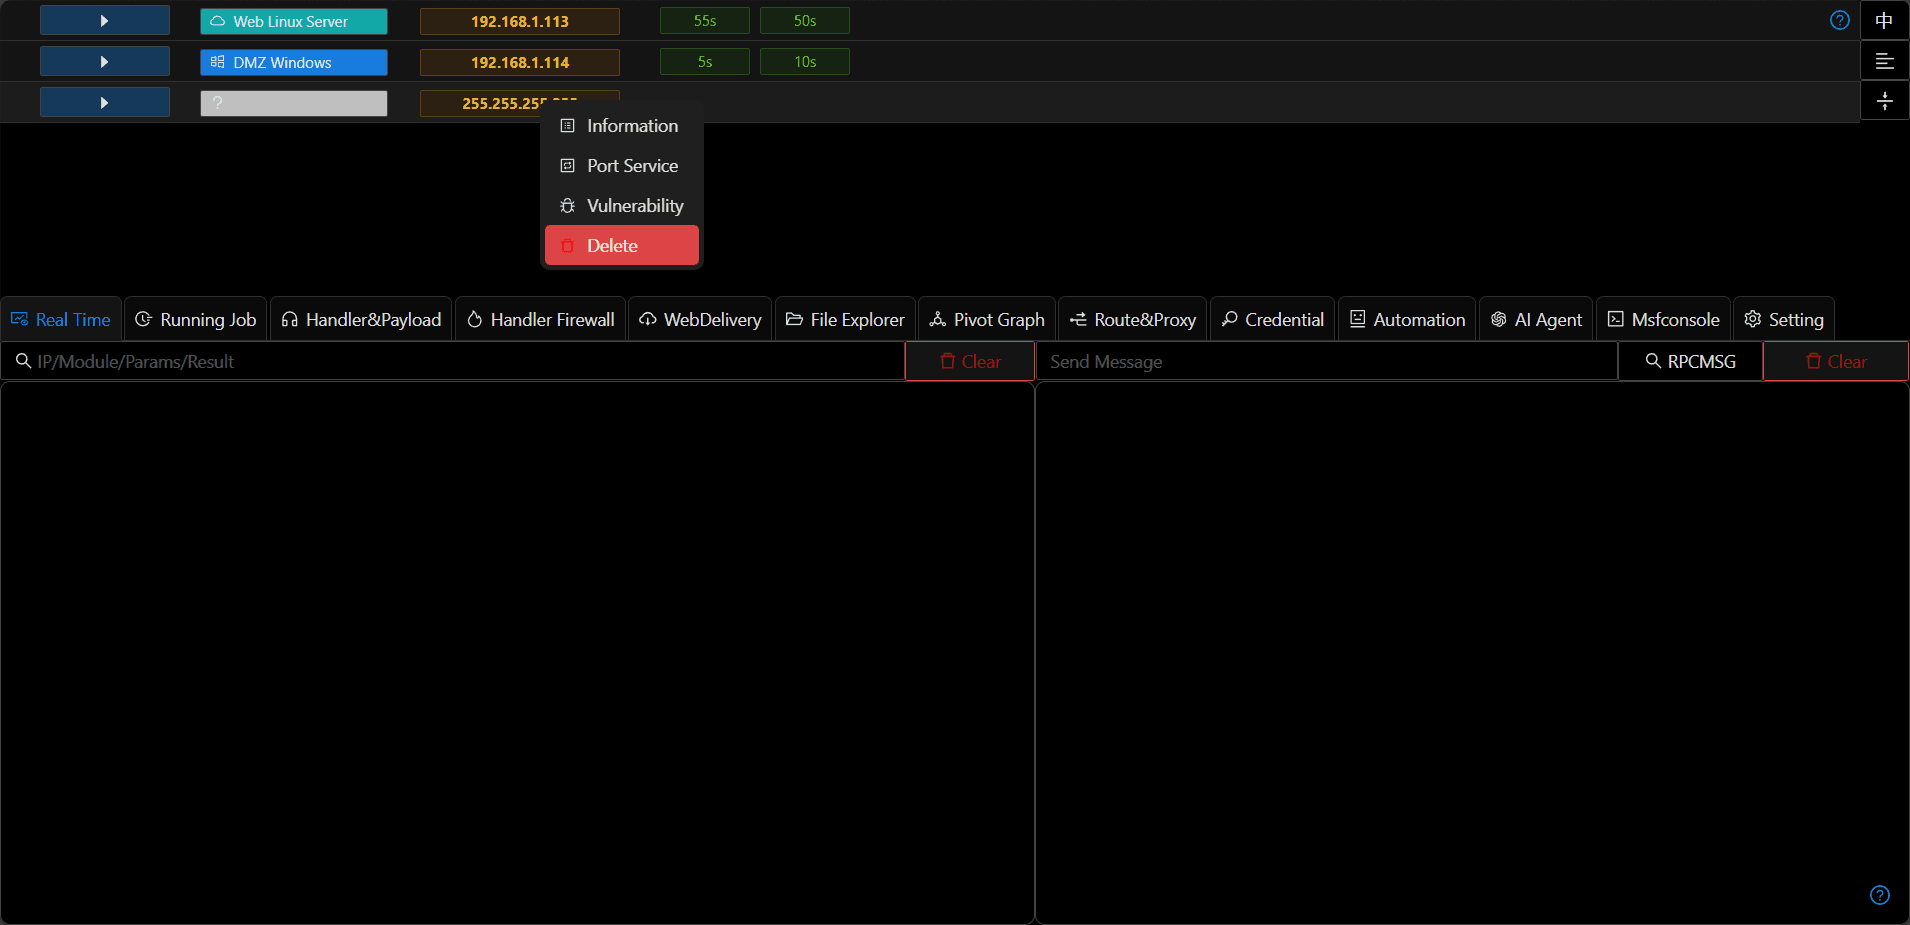Open the Msfconsole tab
The height and width of the screenshot is (925, 1910).
point(1663,319)
